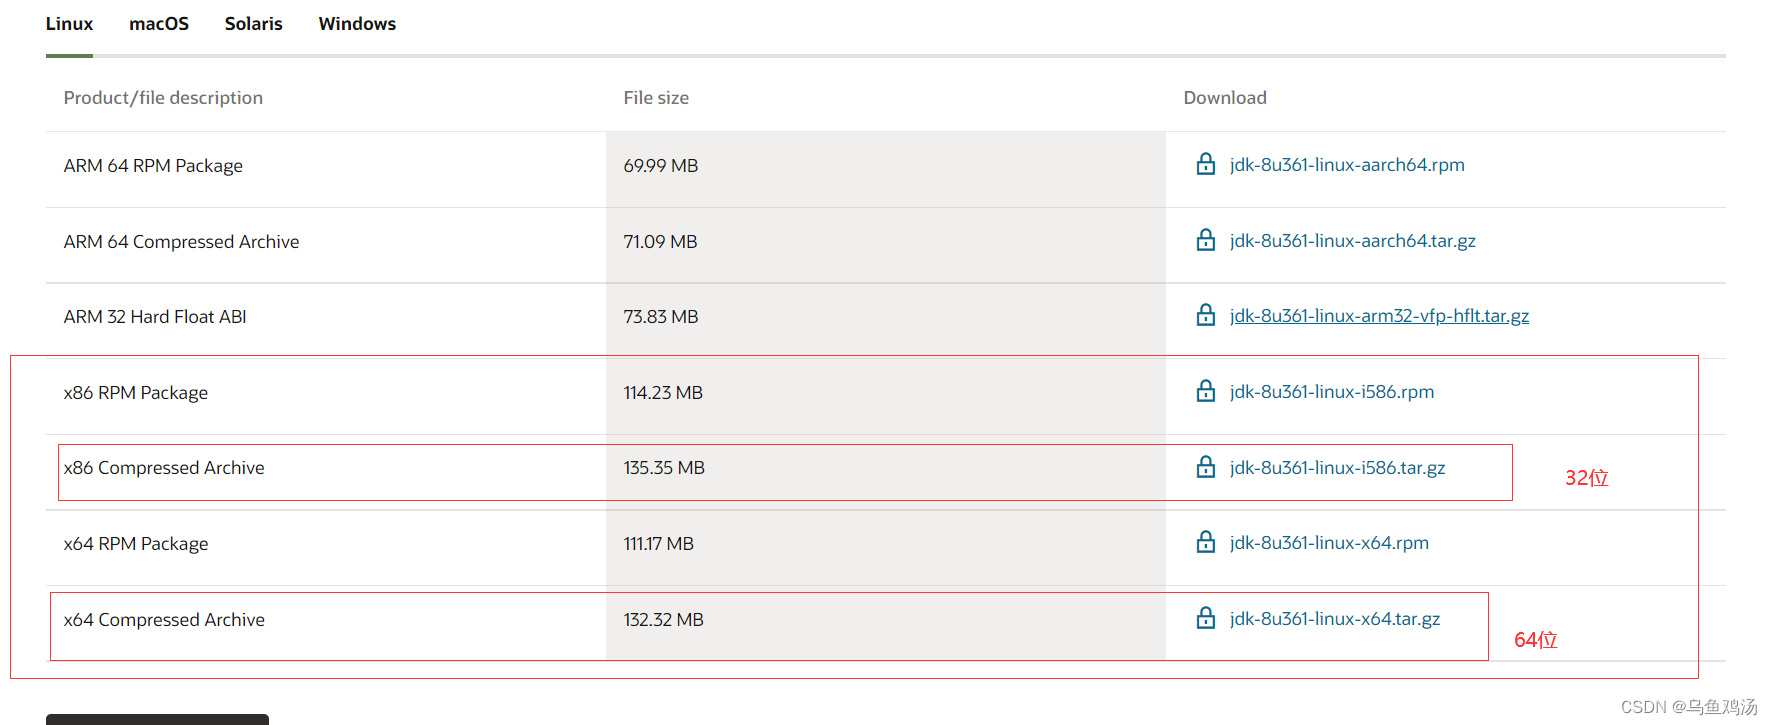Open the Solaris tab
The width and height of the screenshot is (1772, 725).
point(253,24)
